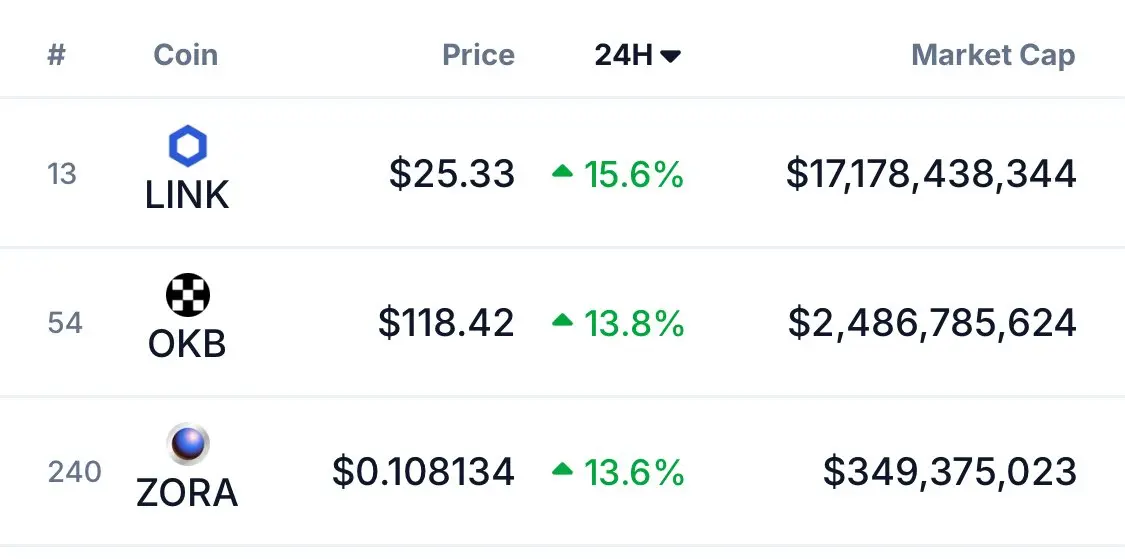Select the LINK price $25.33 cell

[x=452, y=174]
